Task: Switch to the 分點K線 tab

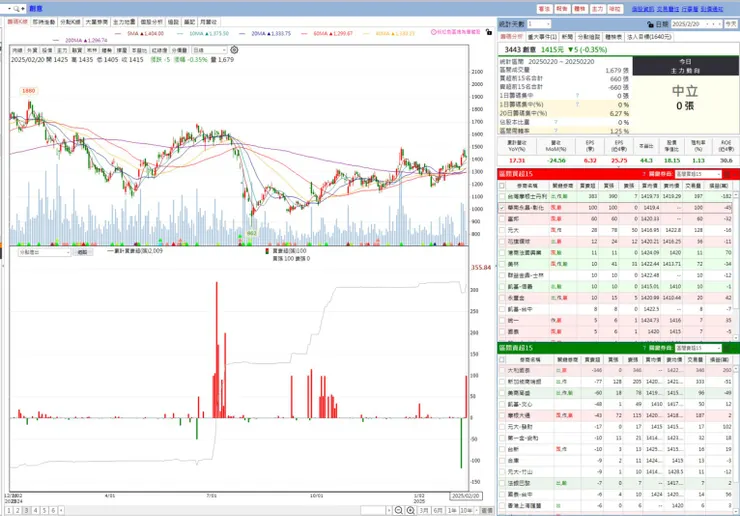Action: tap(70, 22)
